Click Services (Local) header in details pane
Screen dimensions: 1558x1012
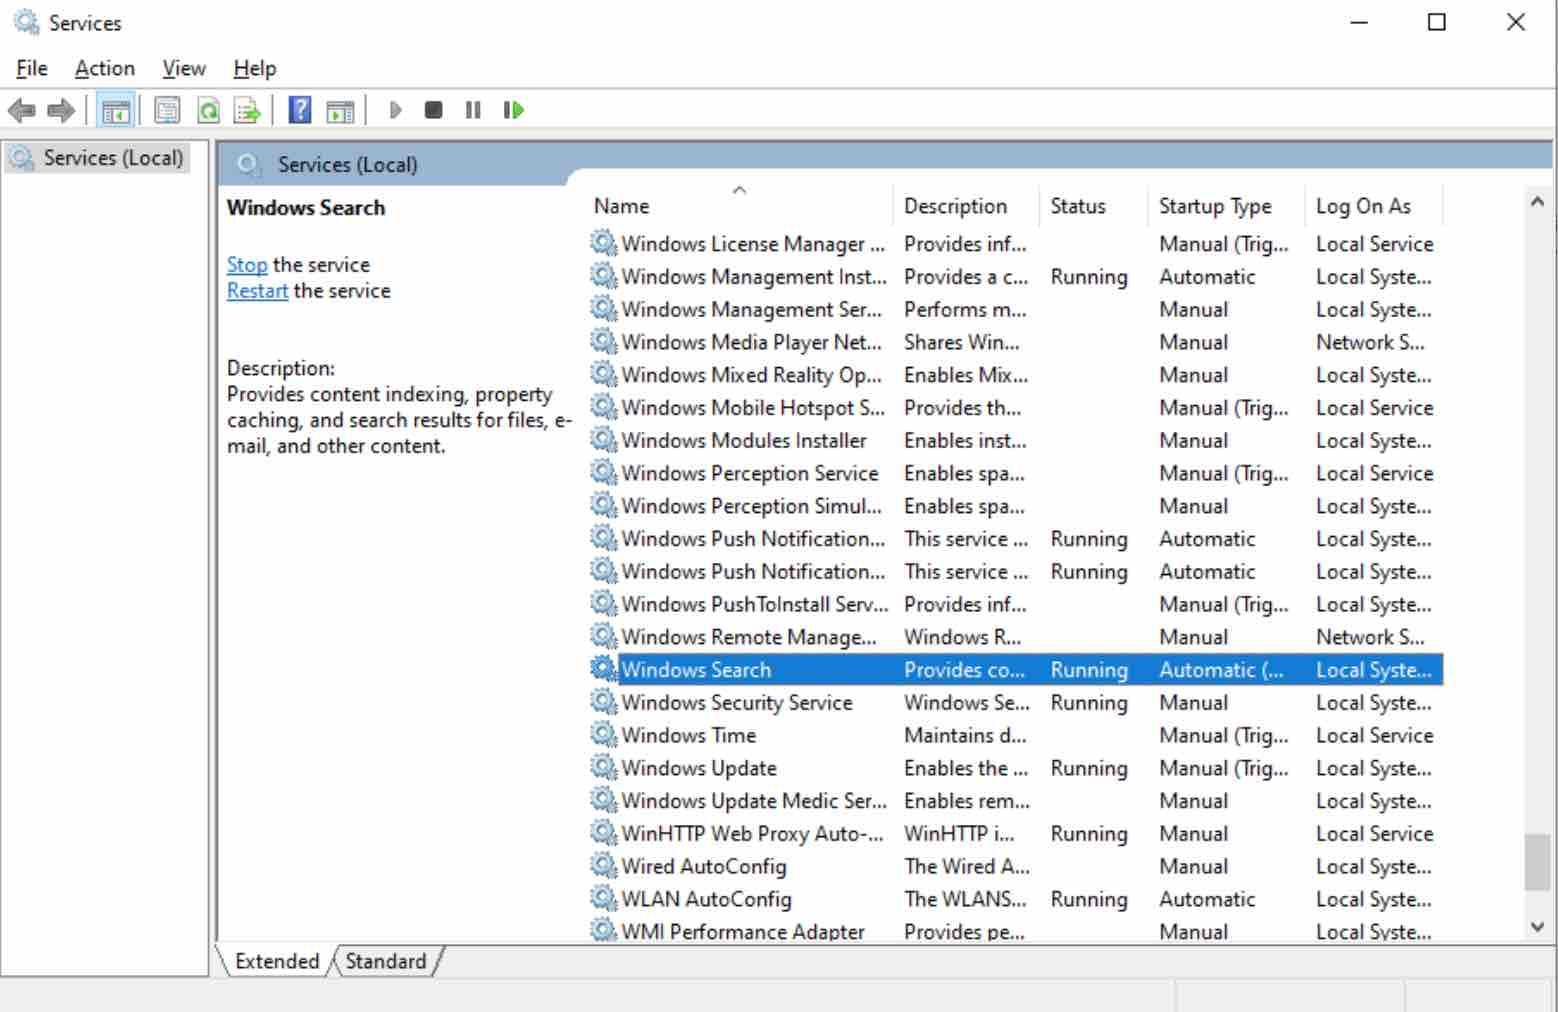pyautogui.click(x=348, y=165)
